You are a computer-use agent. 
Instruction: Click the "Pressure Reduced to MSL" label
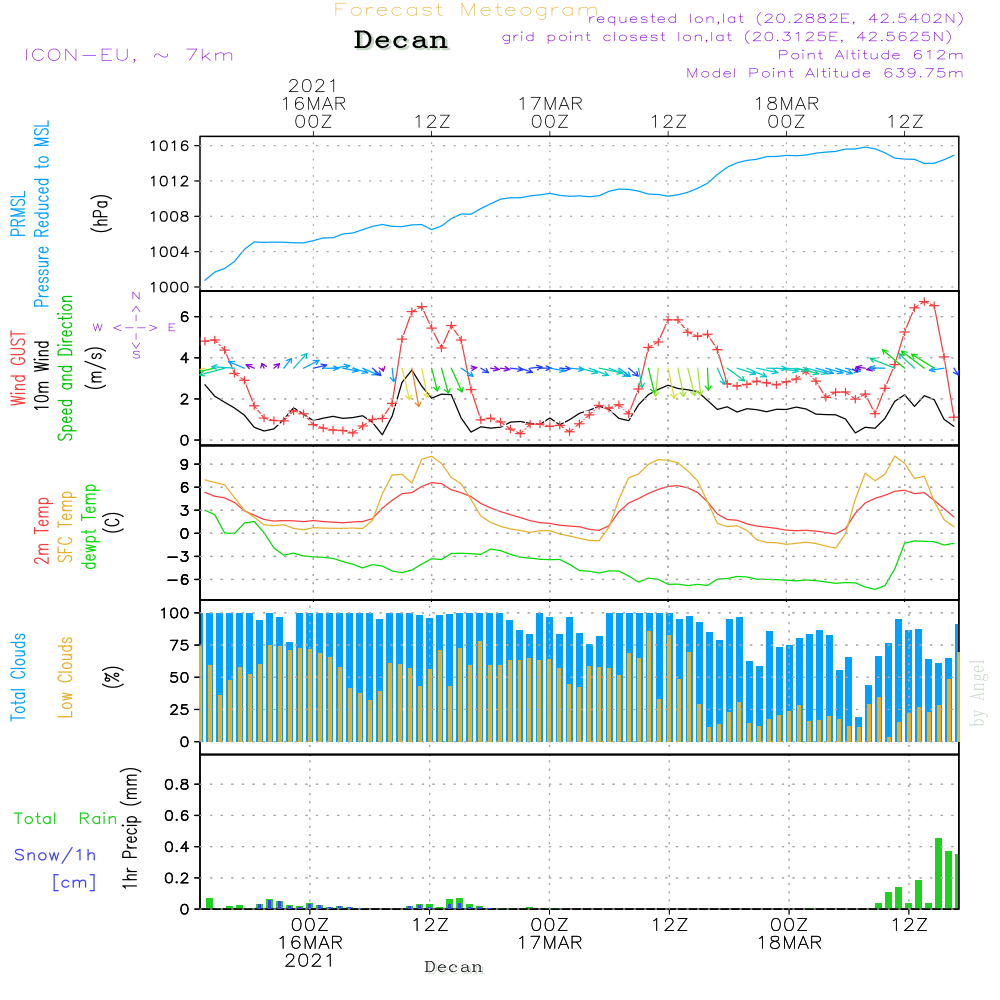(x=41, y=214)
